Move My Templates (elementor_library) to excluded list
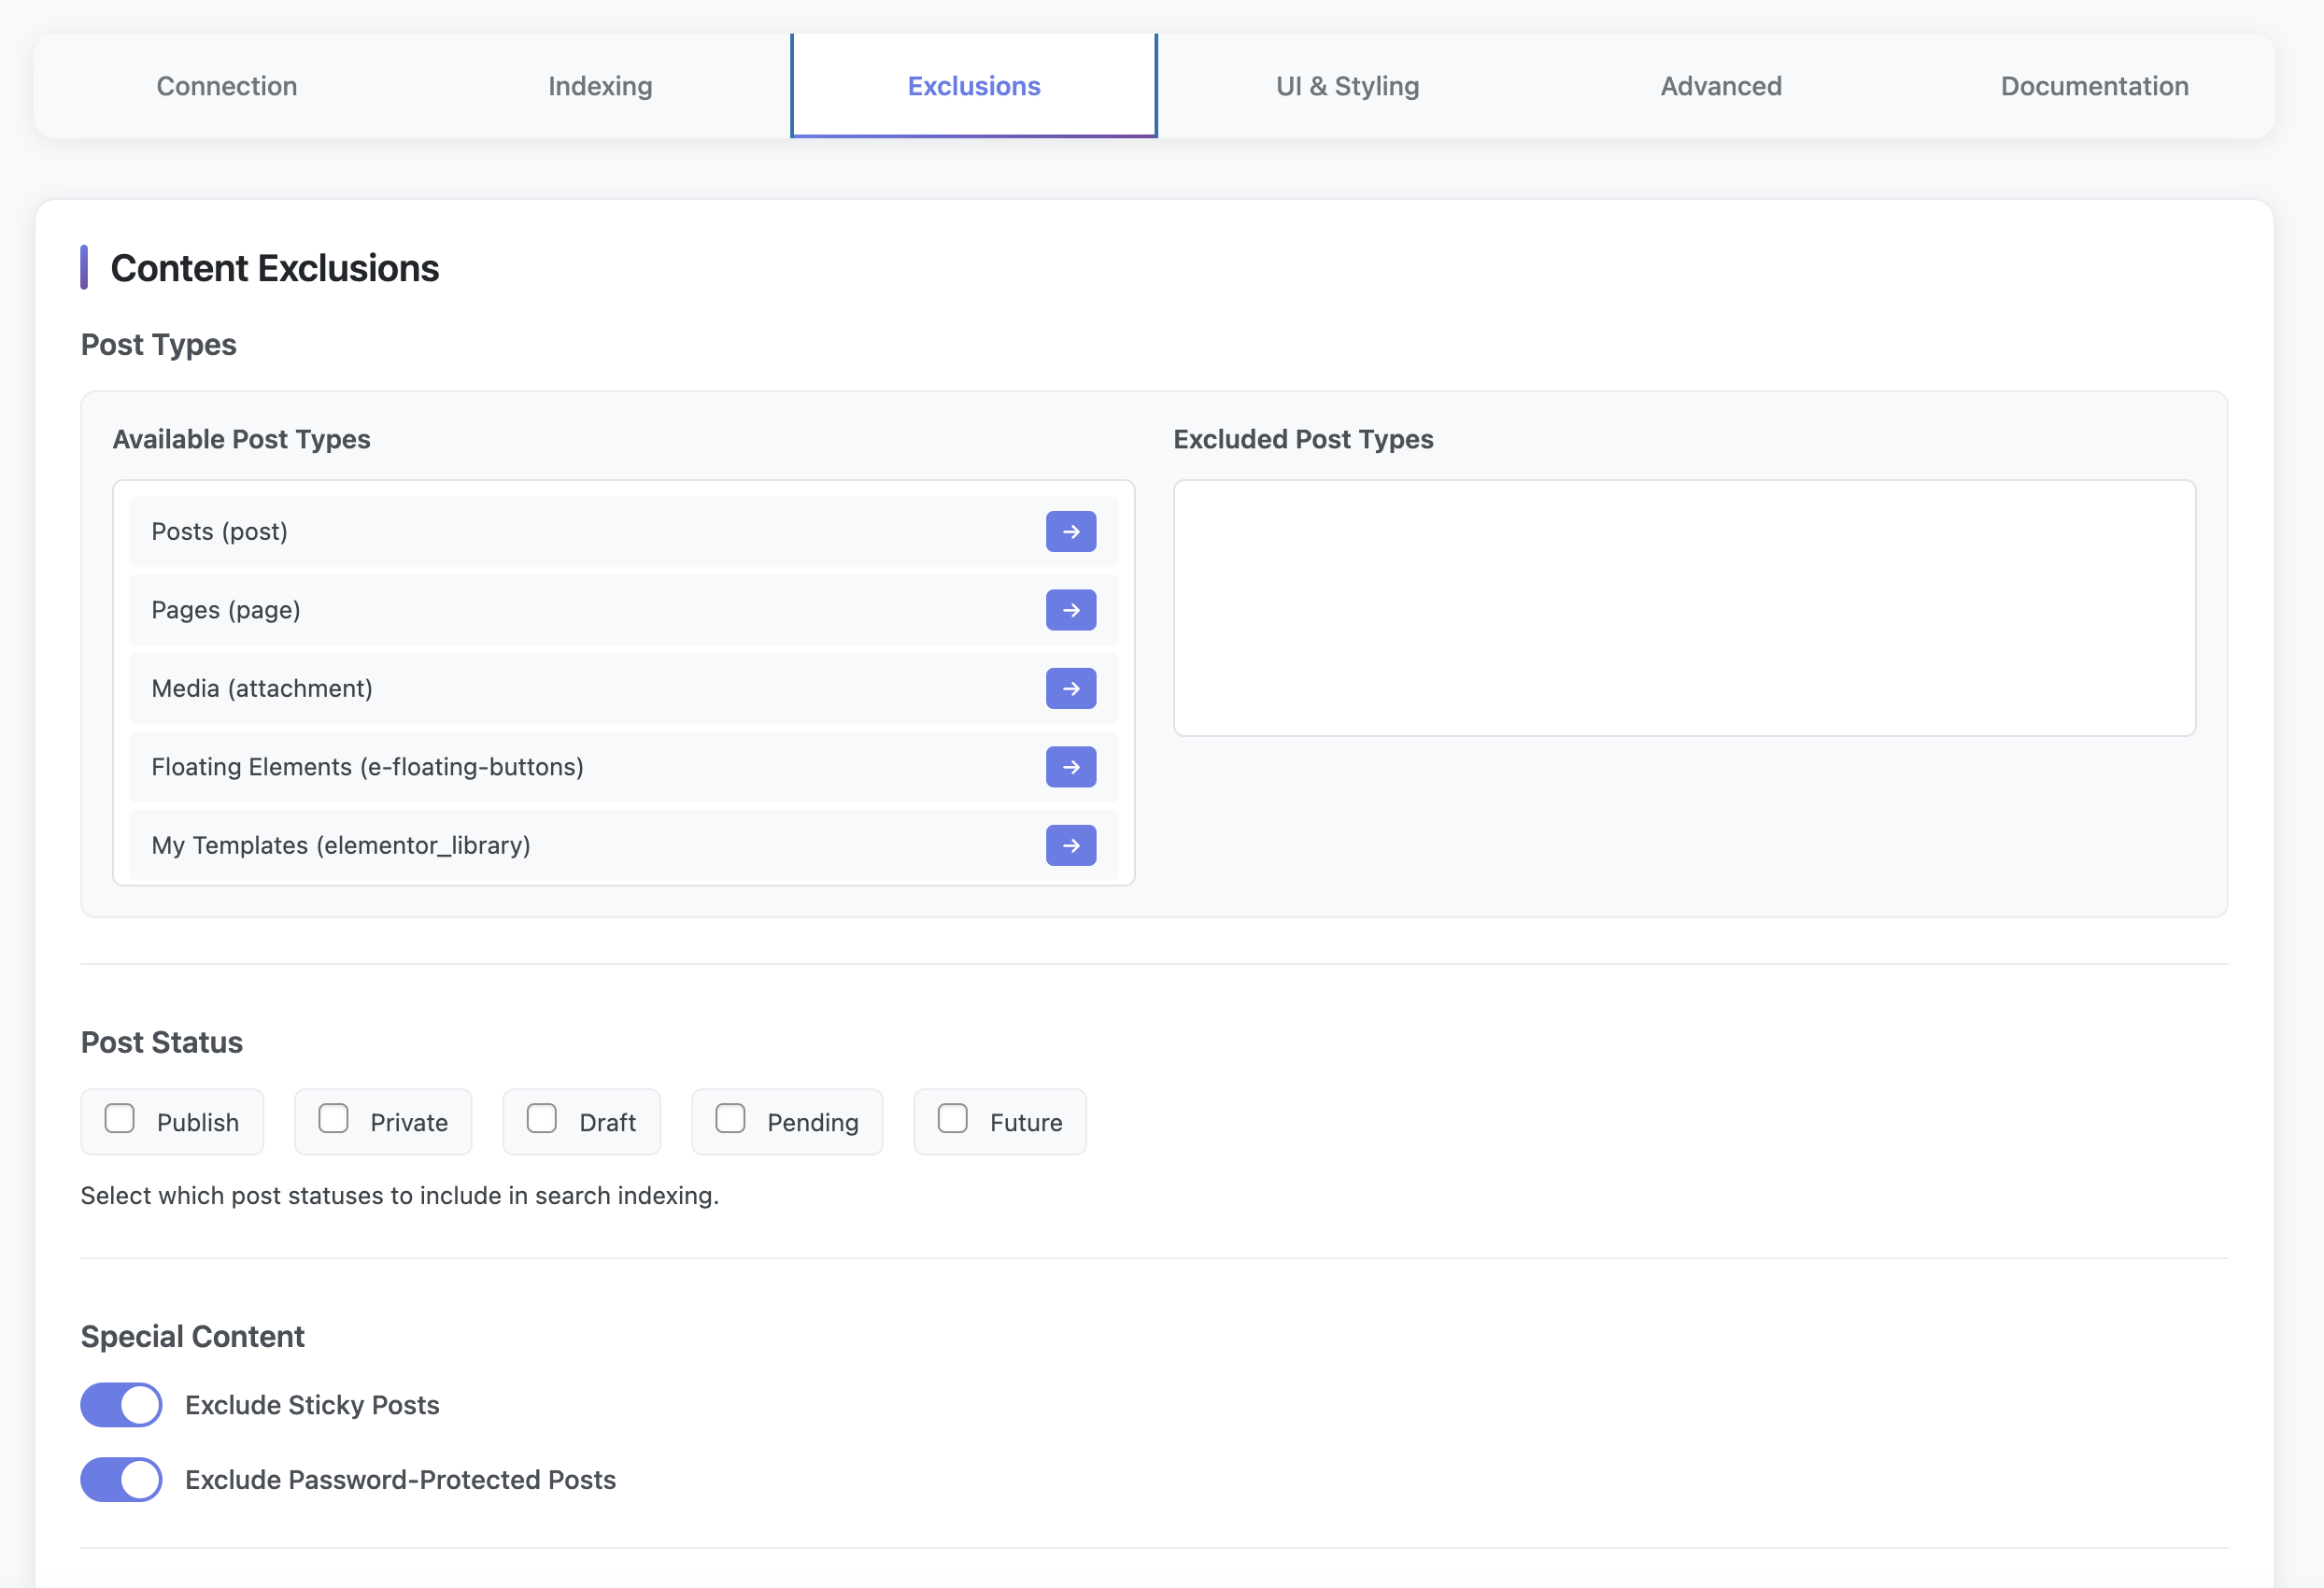Viewport: 2324px width, 1588px height. coord(1070,845)
